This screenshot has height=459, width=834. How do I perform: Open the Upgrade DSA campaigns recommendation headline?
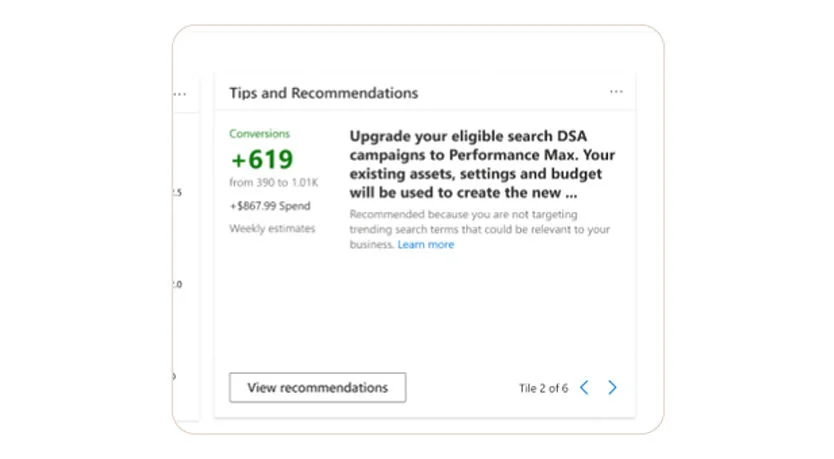click(482, 164)
